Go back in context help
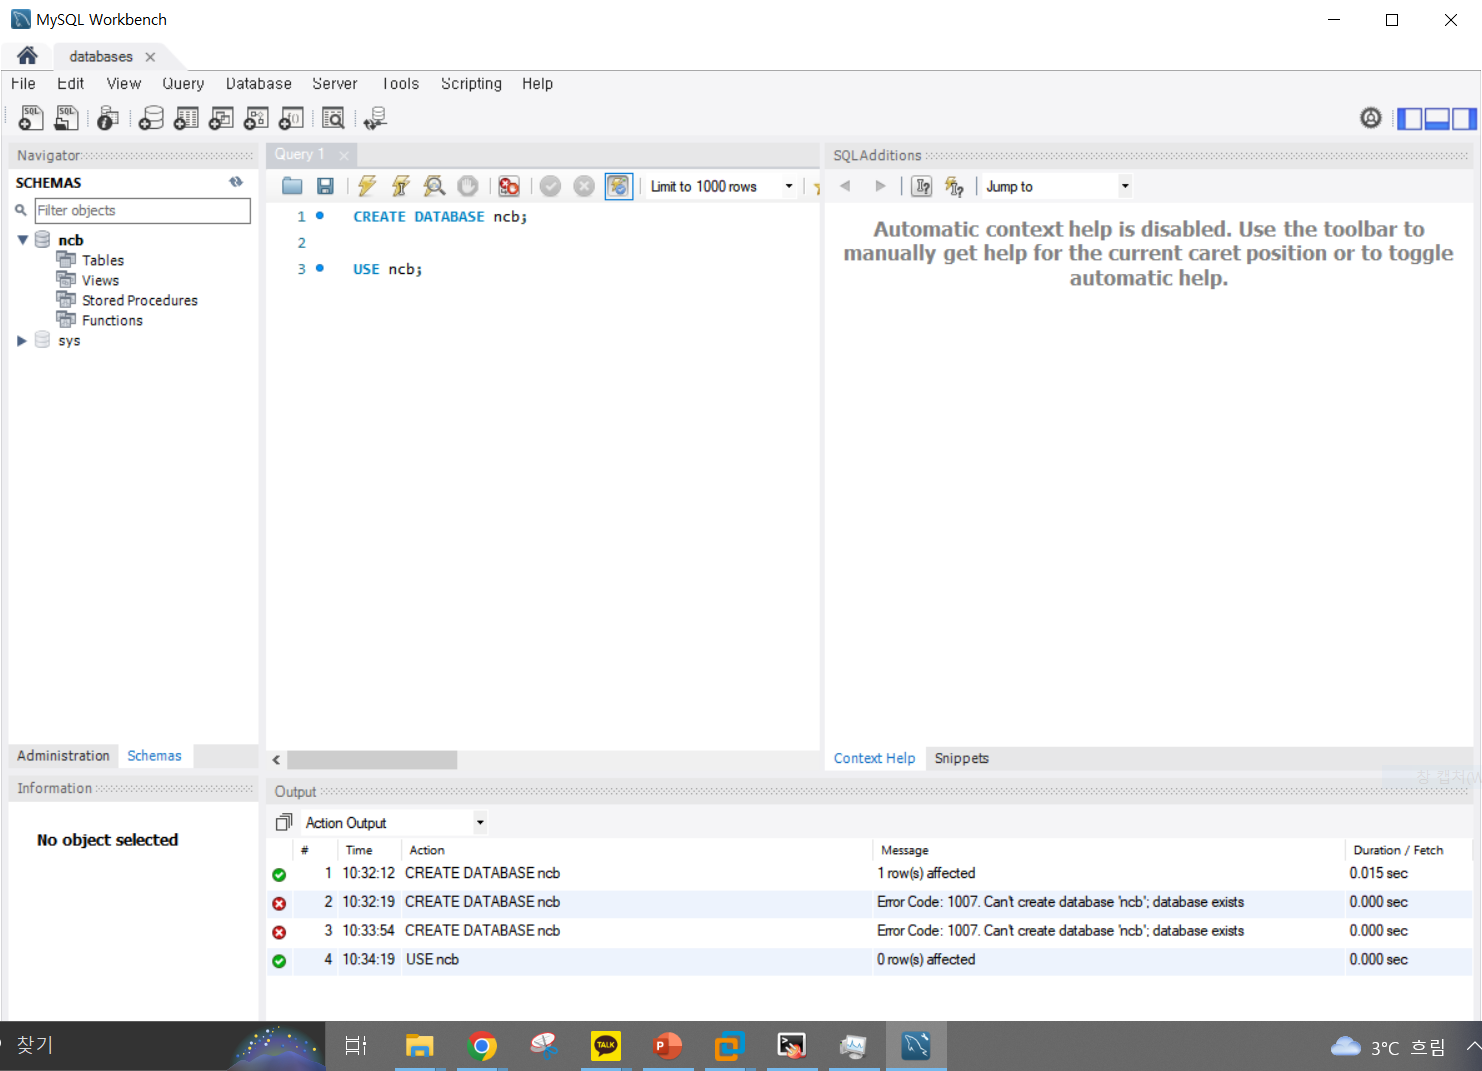Image resolution: width=1482 pixels, height=1071 pixels. tap(846, 186)
